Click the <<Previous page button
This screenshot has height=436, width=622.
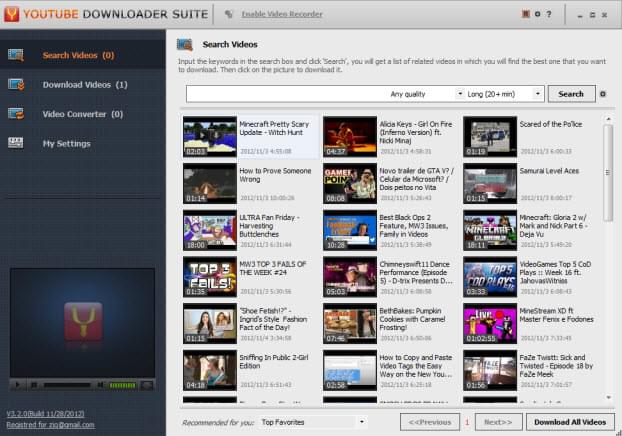pyautogui.click(x=430, y=422)
